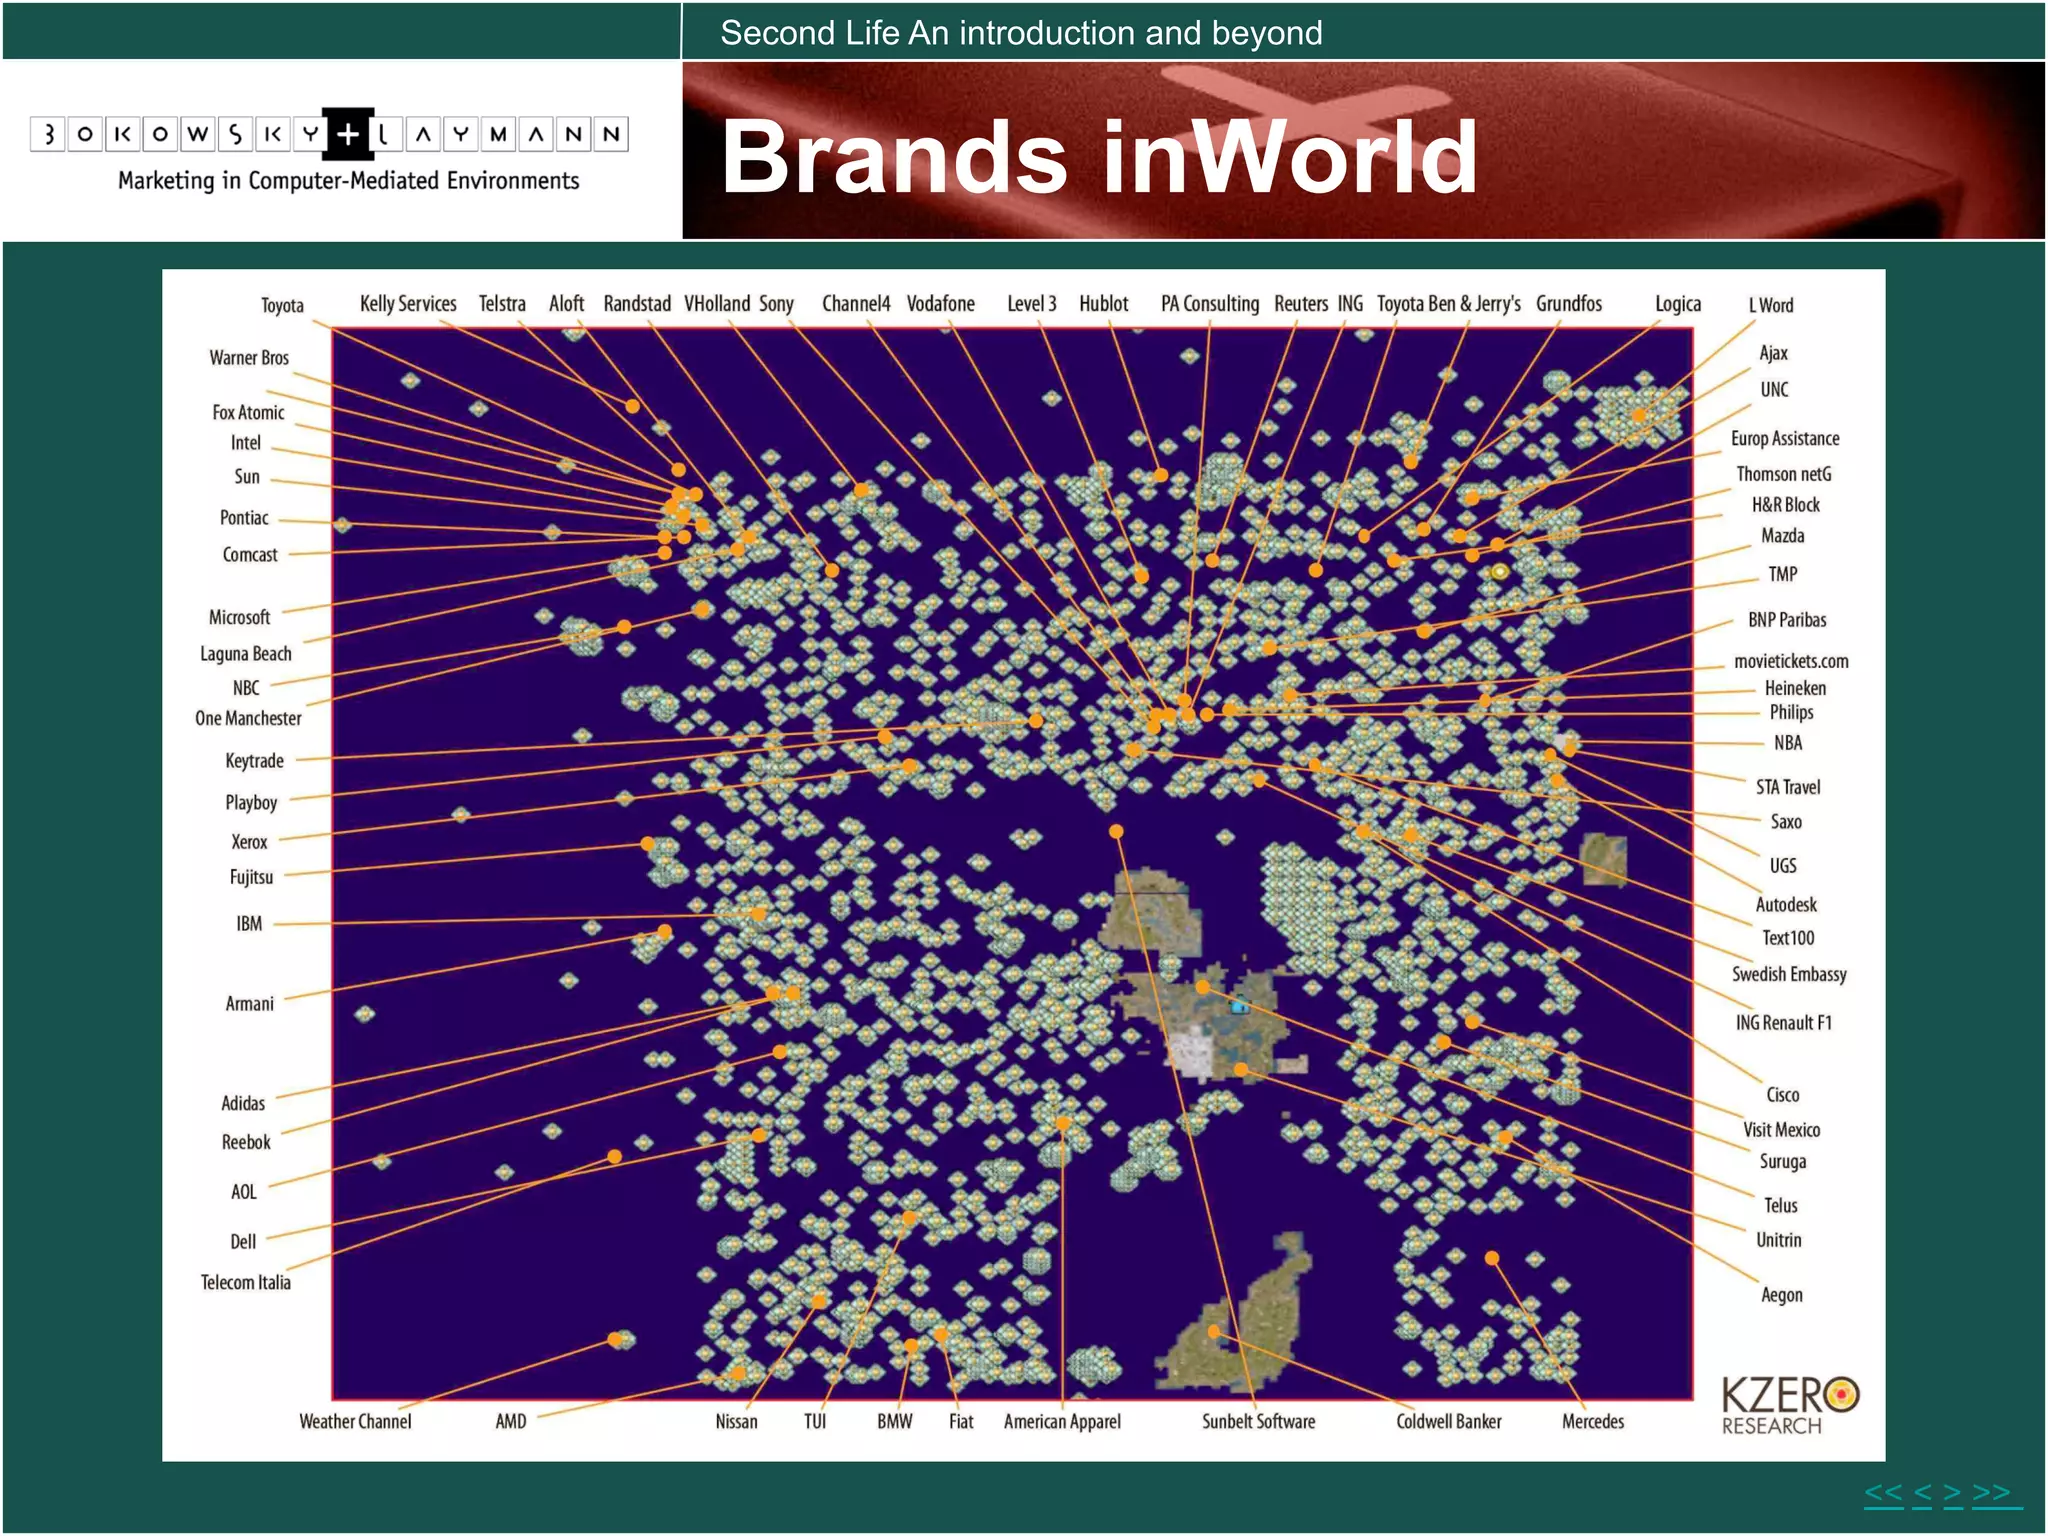Image resolution: width=2048 pixels, height=1536 pixels.
Task: Click the Bokowsky+Laymann logo
Action: point(329,134)
